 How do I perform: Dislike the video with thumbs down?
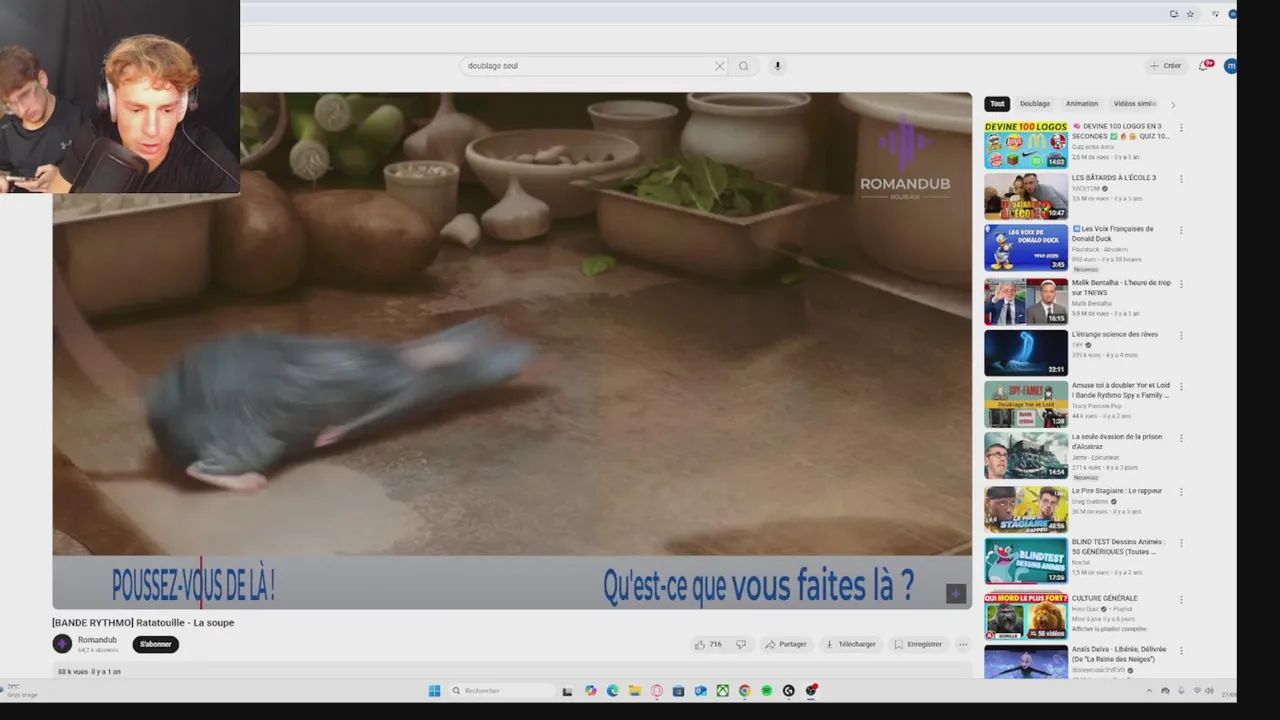point(741,644)
